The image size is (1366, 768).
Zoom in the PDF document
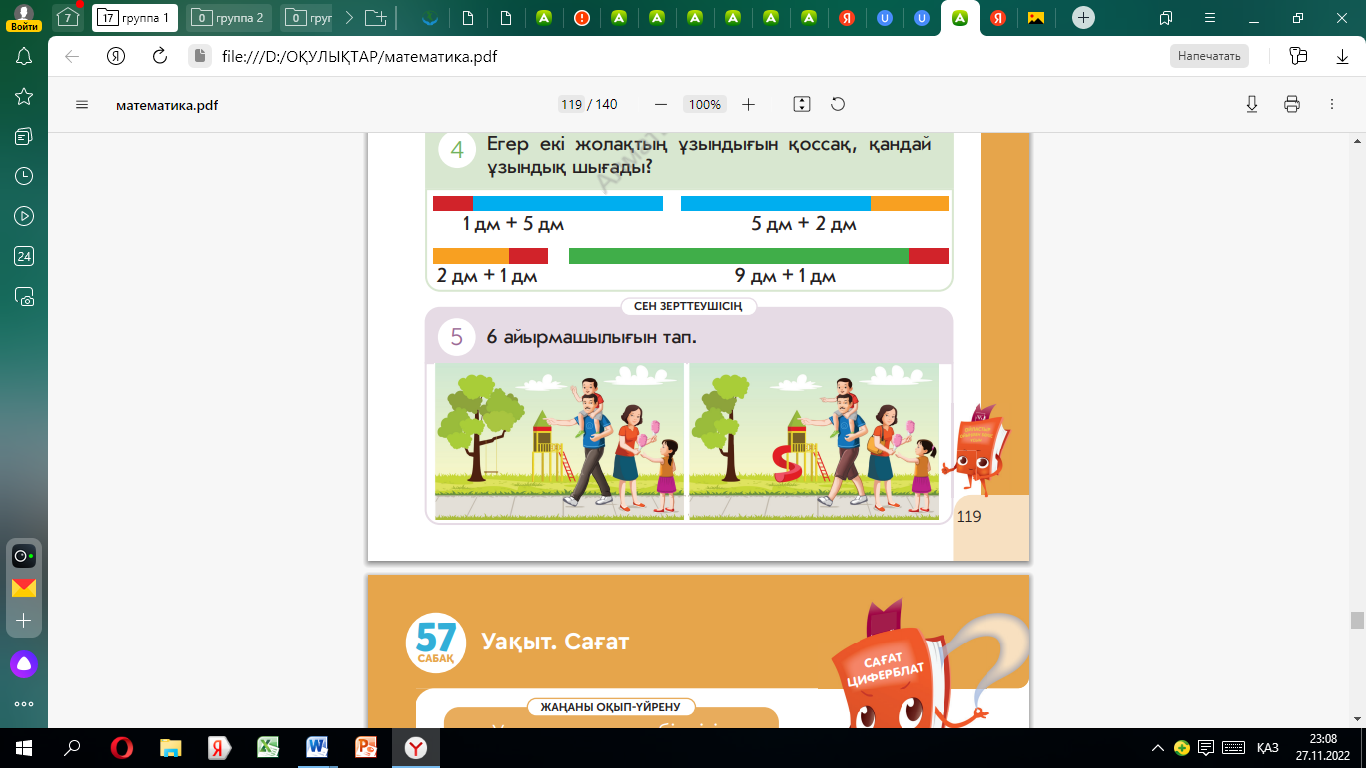749,104
